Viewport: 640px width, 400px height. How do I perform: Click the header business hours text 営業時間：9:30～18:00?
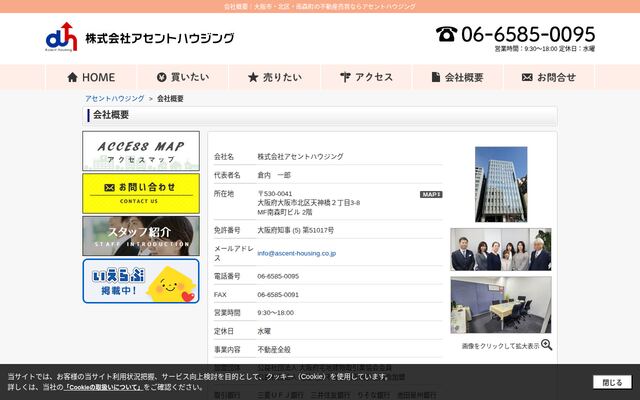point(526,49)
